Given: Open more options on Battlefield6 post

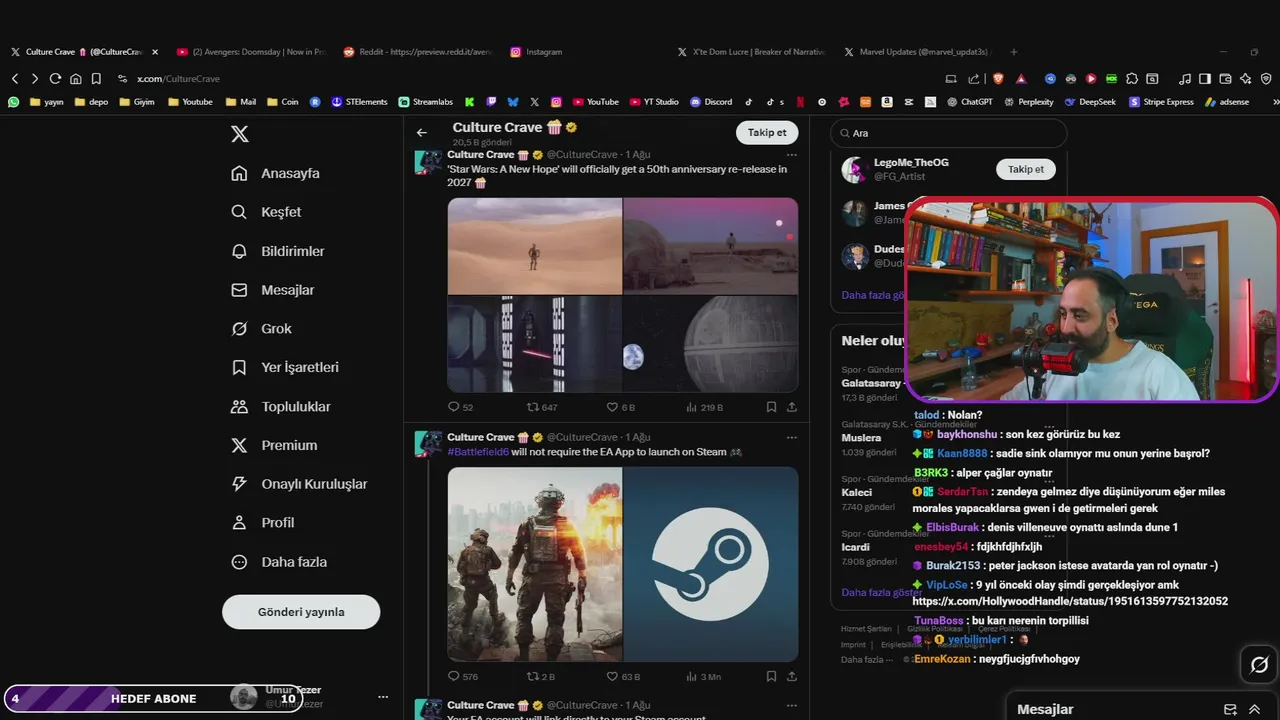Looking at the screenshot, I should point(792,437).
